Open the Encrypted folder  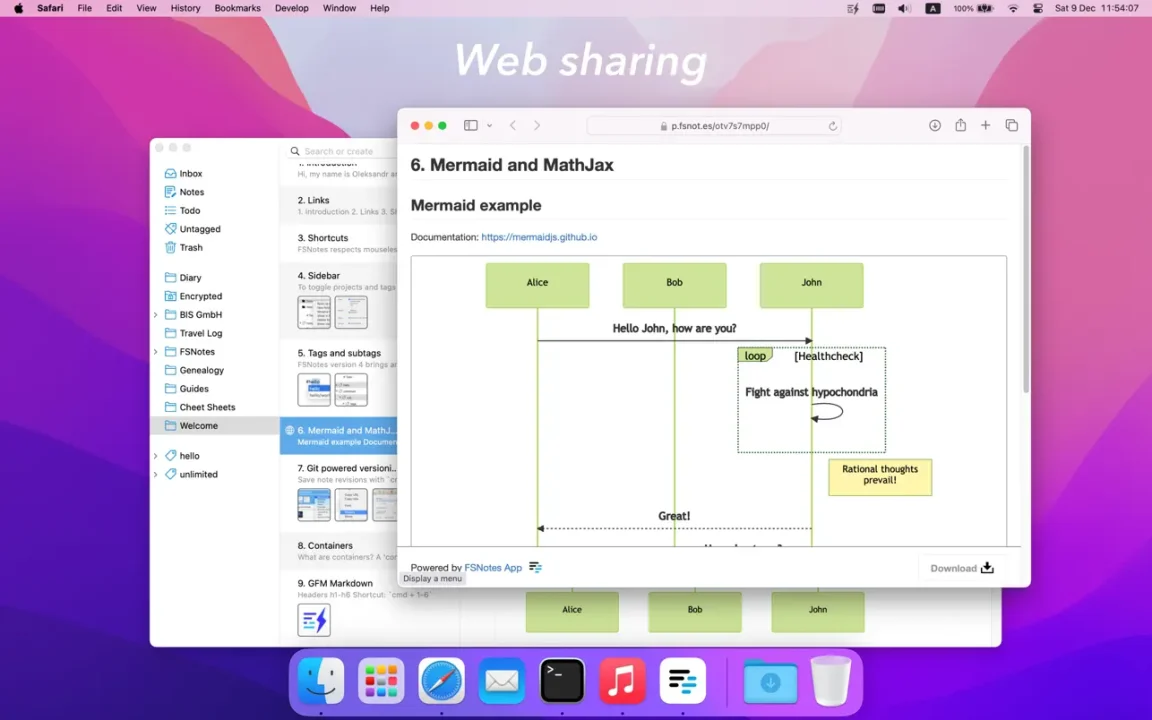point(201,296)
